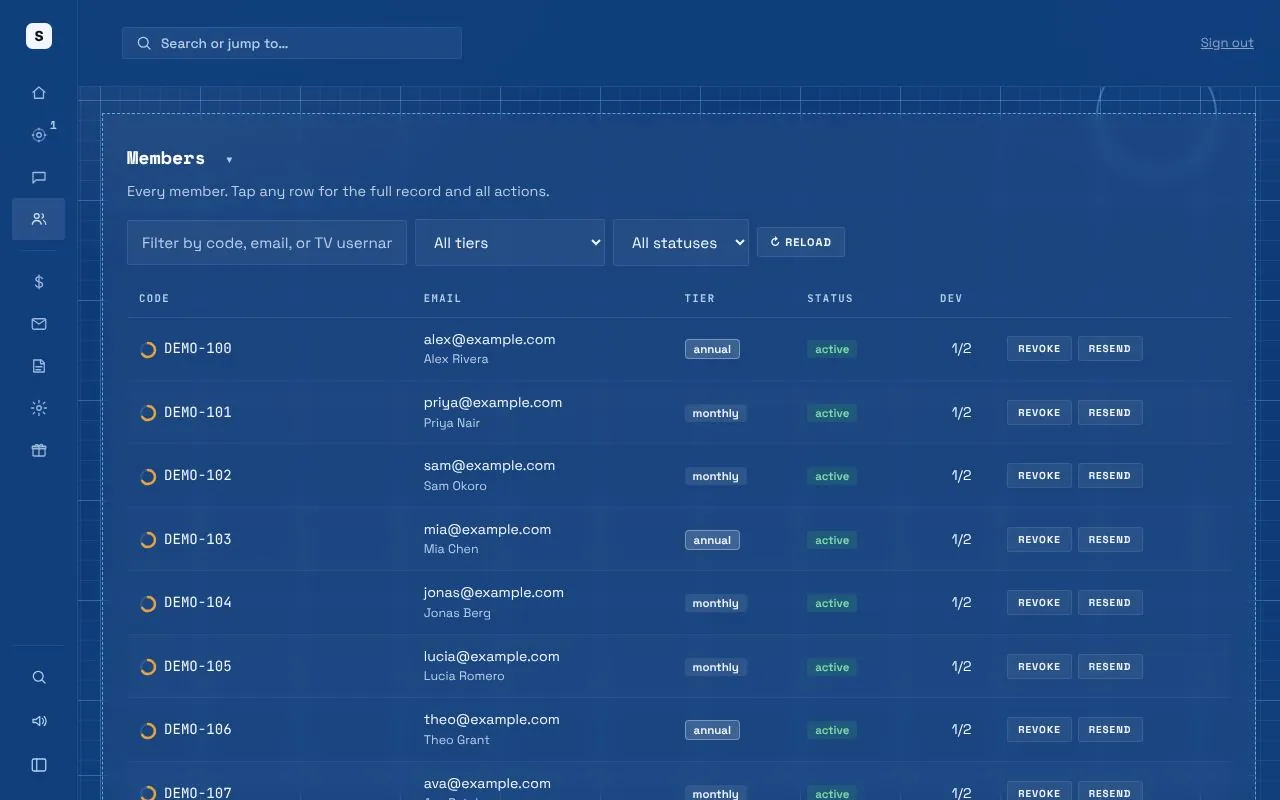
Task: Open the chat messages sidebar icon
Action: (x=39, y=177)
